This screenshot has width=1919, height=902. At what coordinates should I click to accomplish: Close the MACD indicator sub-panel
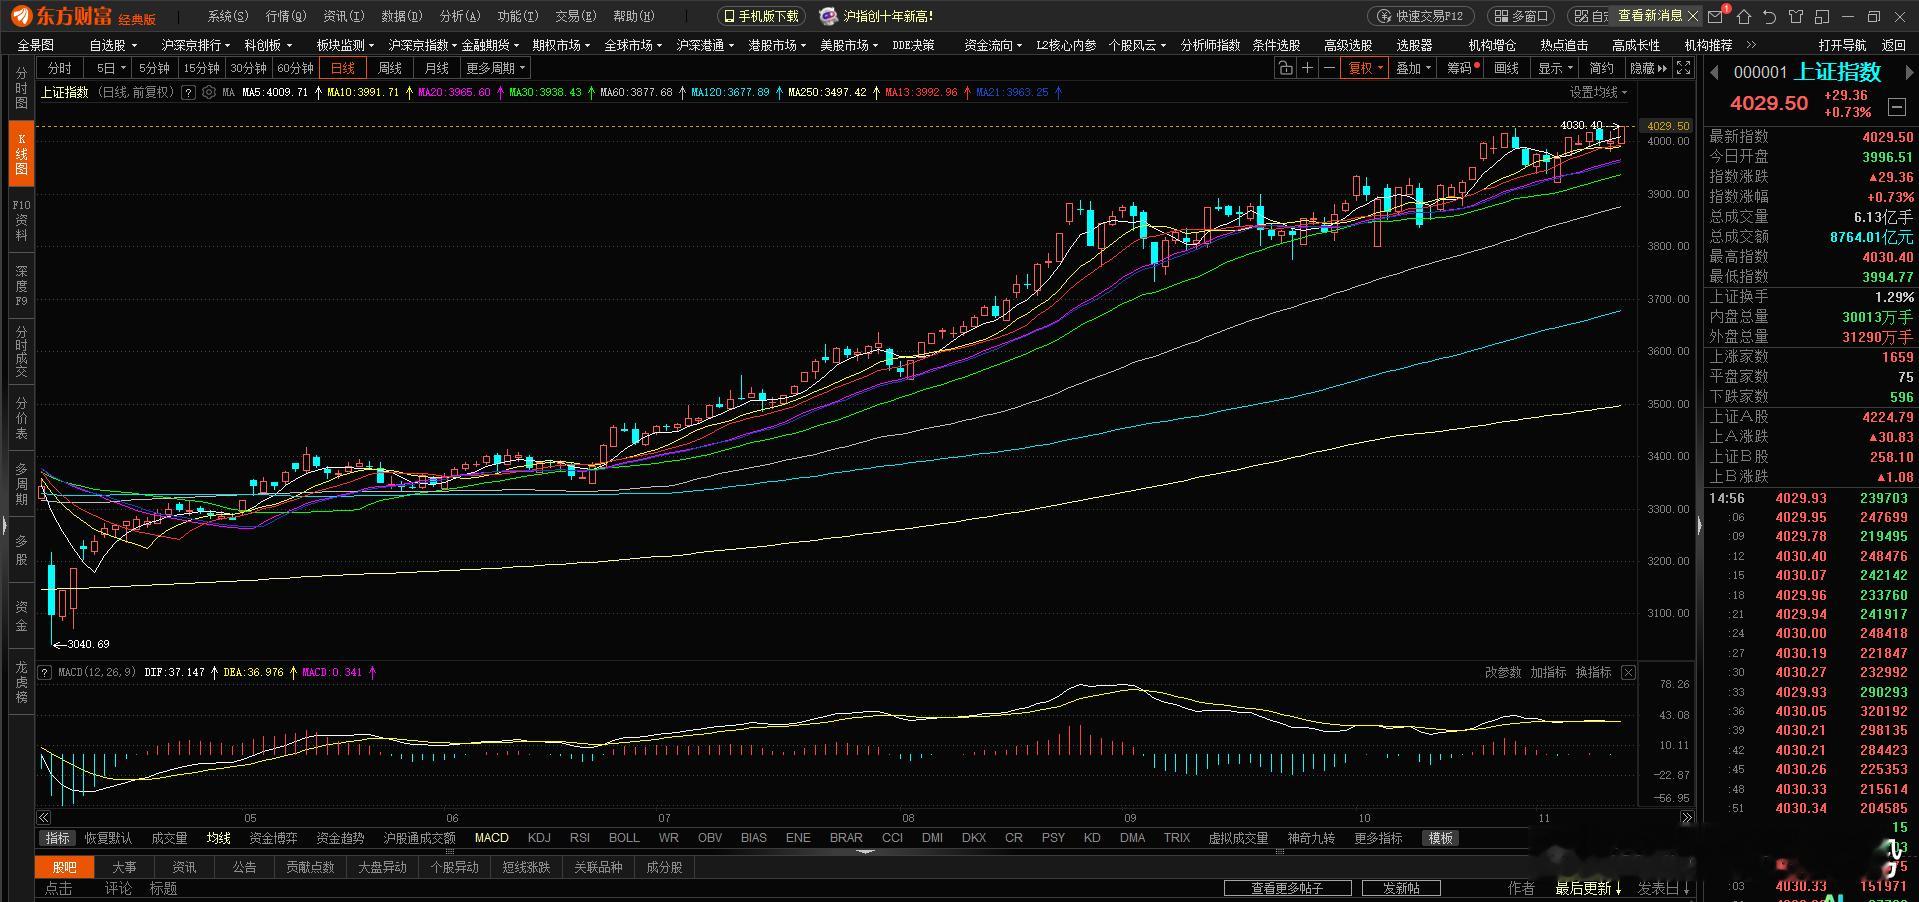pos(1628,672)
